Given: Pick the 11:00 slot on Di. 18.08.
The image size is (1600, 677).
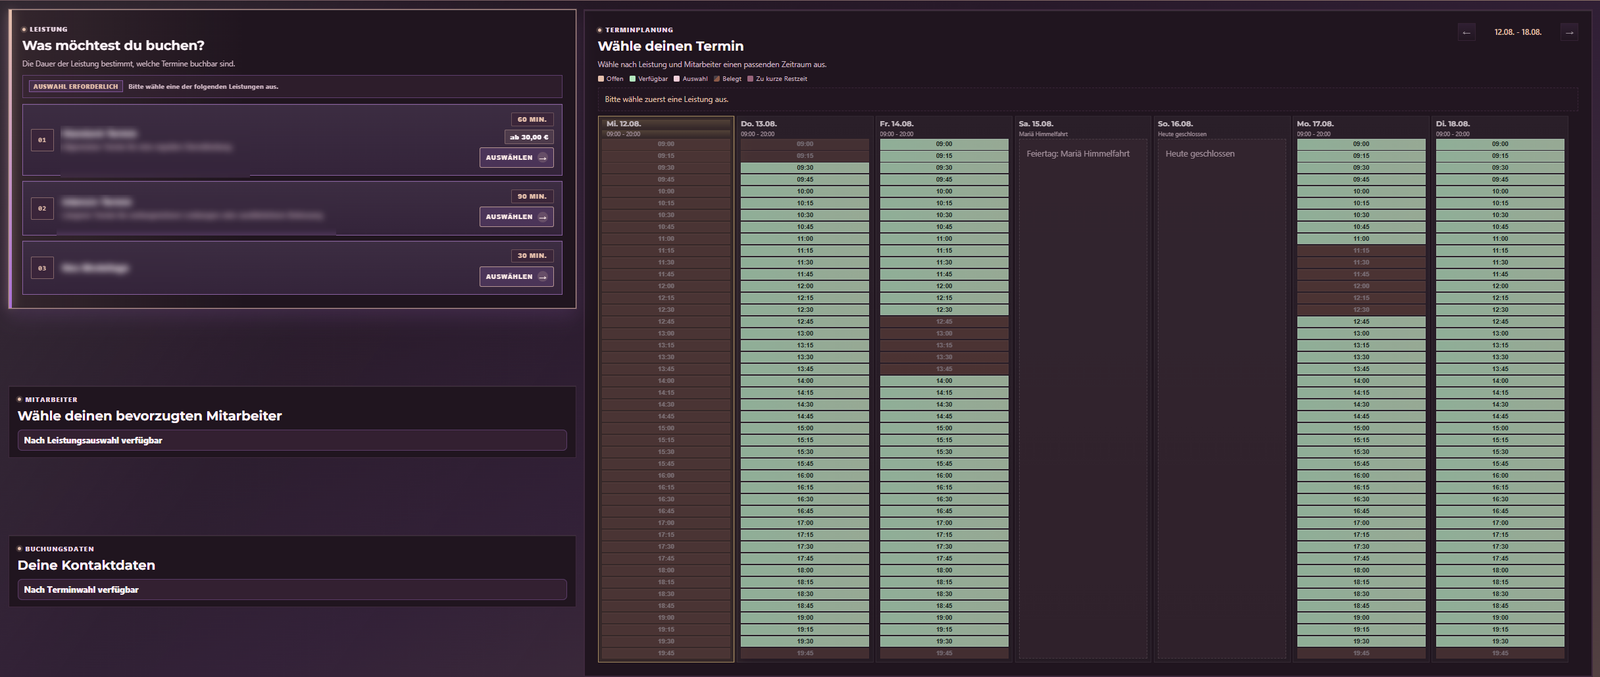Looking at the screenshot, I should [x=1500, y=239].
